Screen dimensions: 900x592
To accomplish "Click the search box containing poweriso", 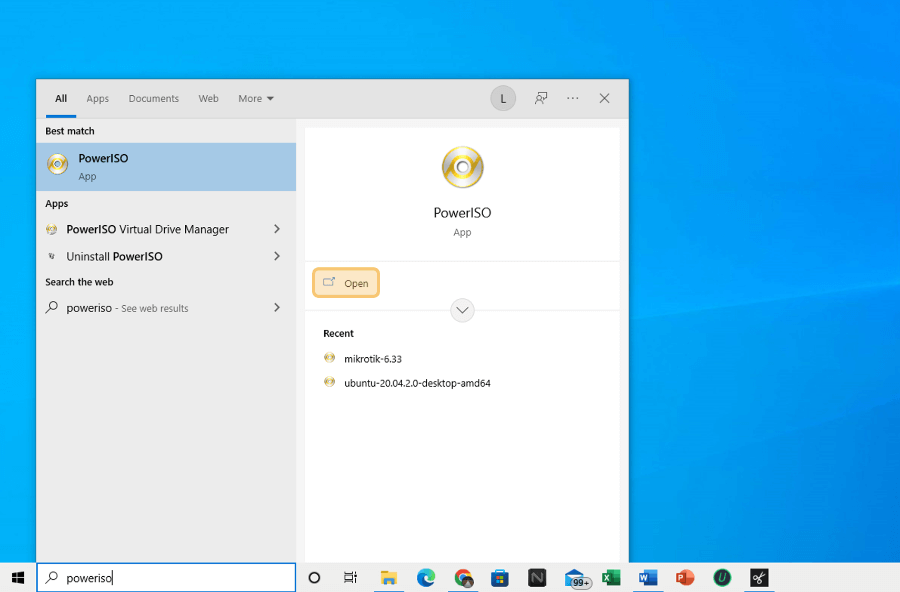I will click(166, 578).
